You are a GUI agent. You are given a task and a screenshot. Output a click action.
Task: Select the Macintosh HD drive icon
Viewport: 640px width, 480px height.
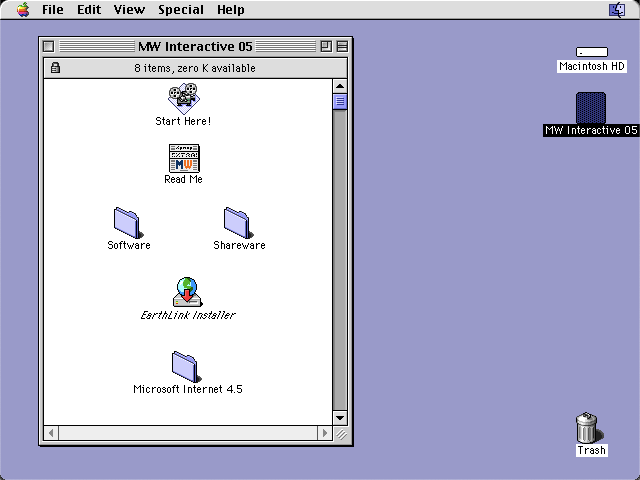click(591, 52)
